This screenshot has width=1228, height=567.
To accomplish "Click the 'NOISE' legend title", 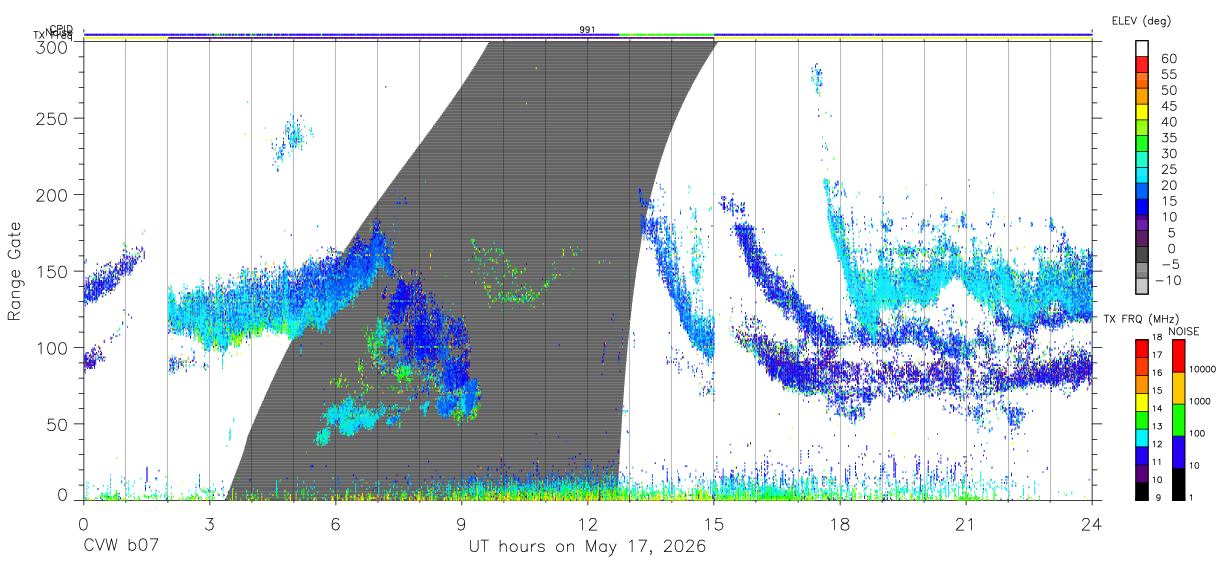I will pos(1183,331).
